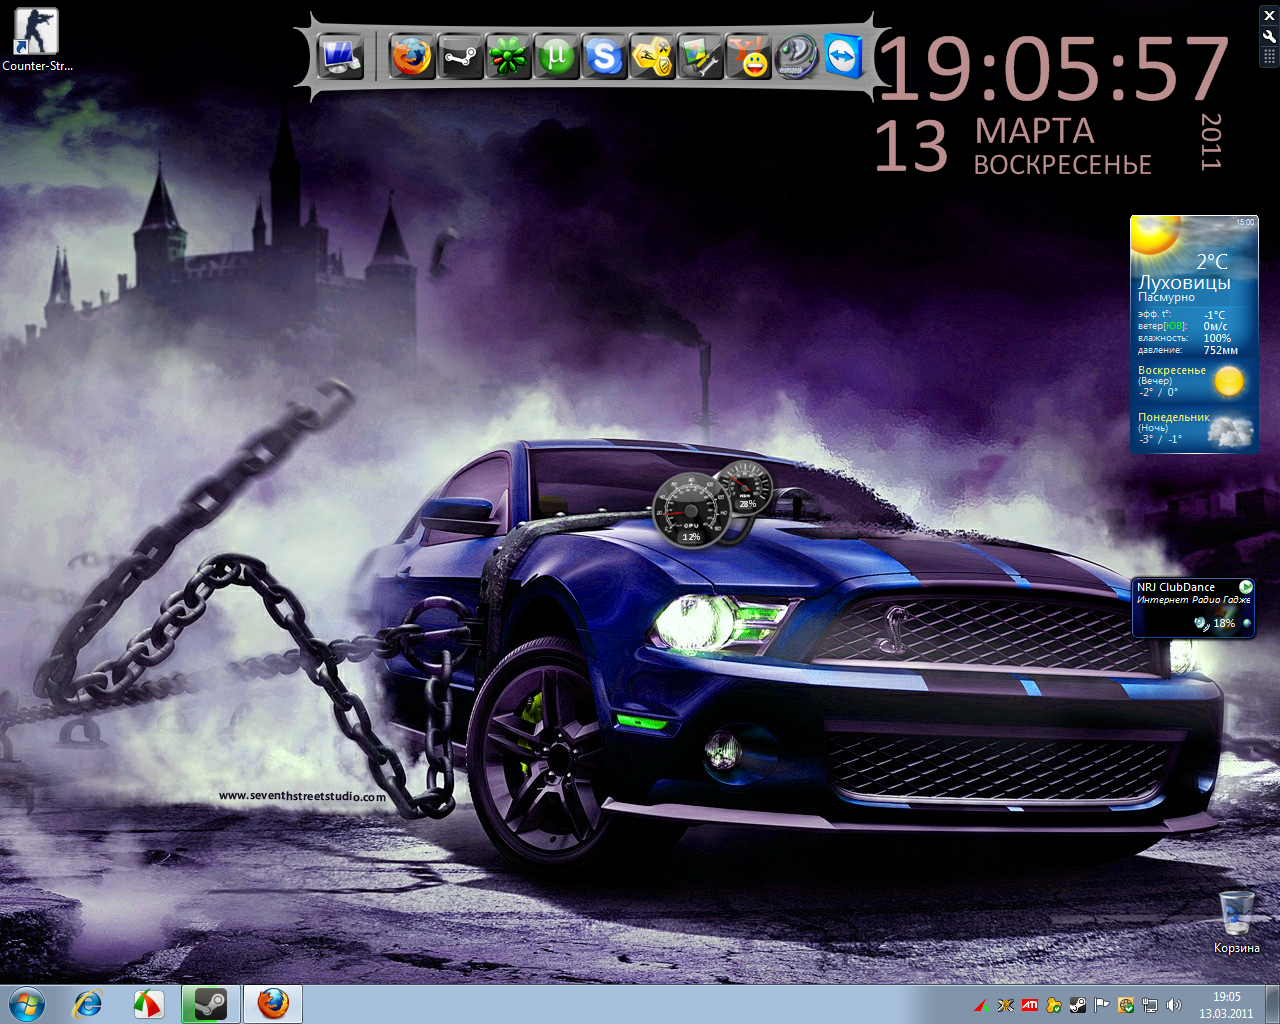Open My Computer icon in the dock
The image size is (1280, 1024).
point(340,57)
